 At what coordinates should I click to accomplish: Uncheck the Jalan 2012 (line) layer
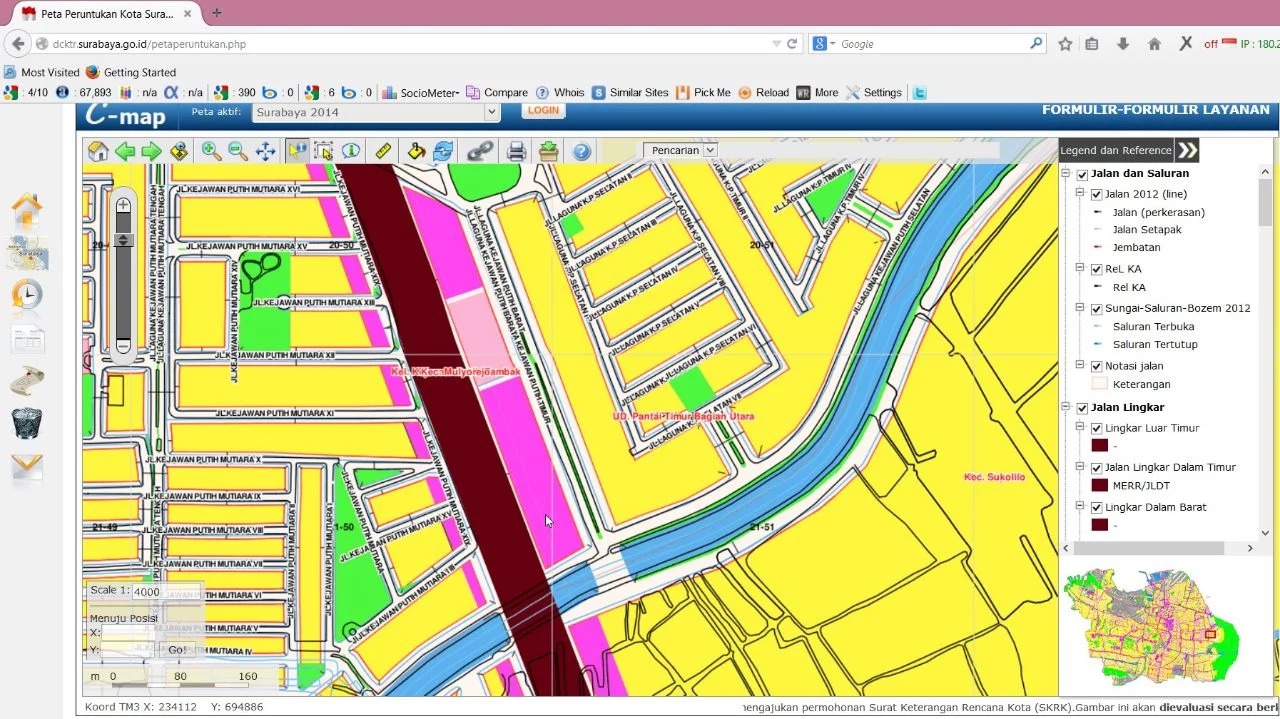point(1097,194)
